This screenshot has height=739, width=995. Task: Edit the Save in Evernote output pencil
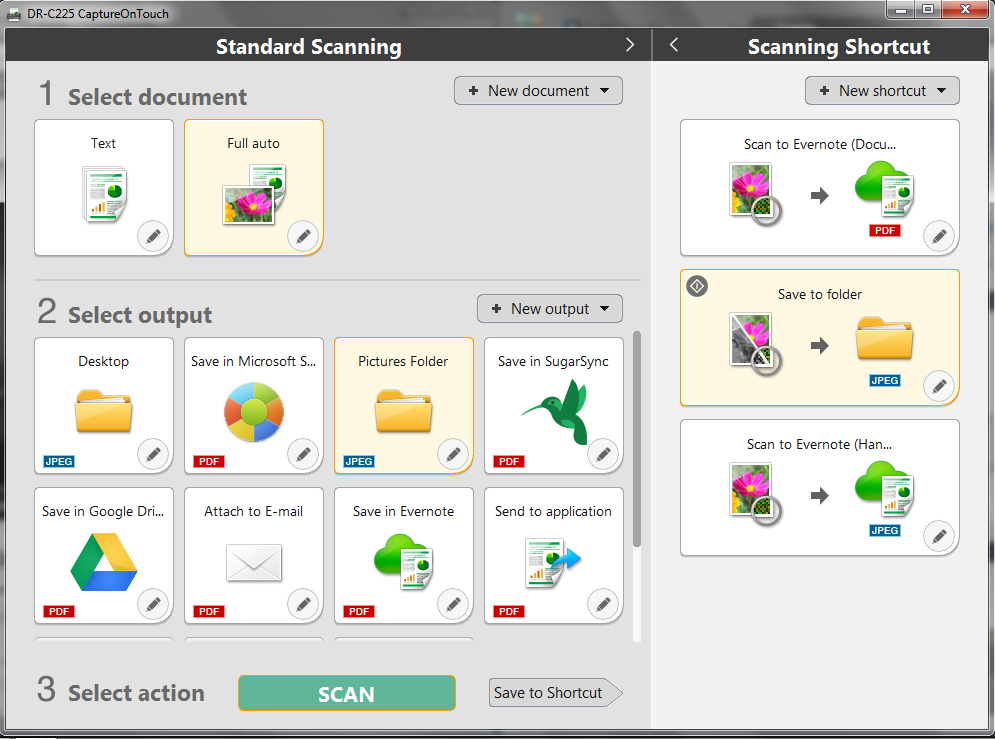(x=453, y=604)
